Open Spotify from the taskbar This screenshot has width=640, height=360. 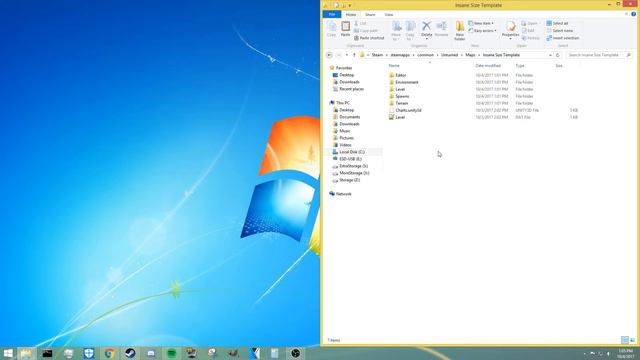click(x=172, y=353)
